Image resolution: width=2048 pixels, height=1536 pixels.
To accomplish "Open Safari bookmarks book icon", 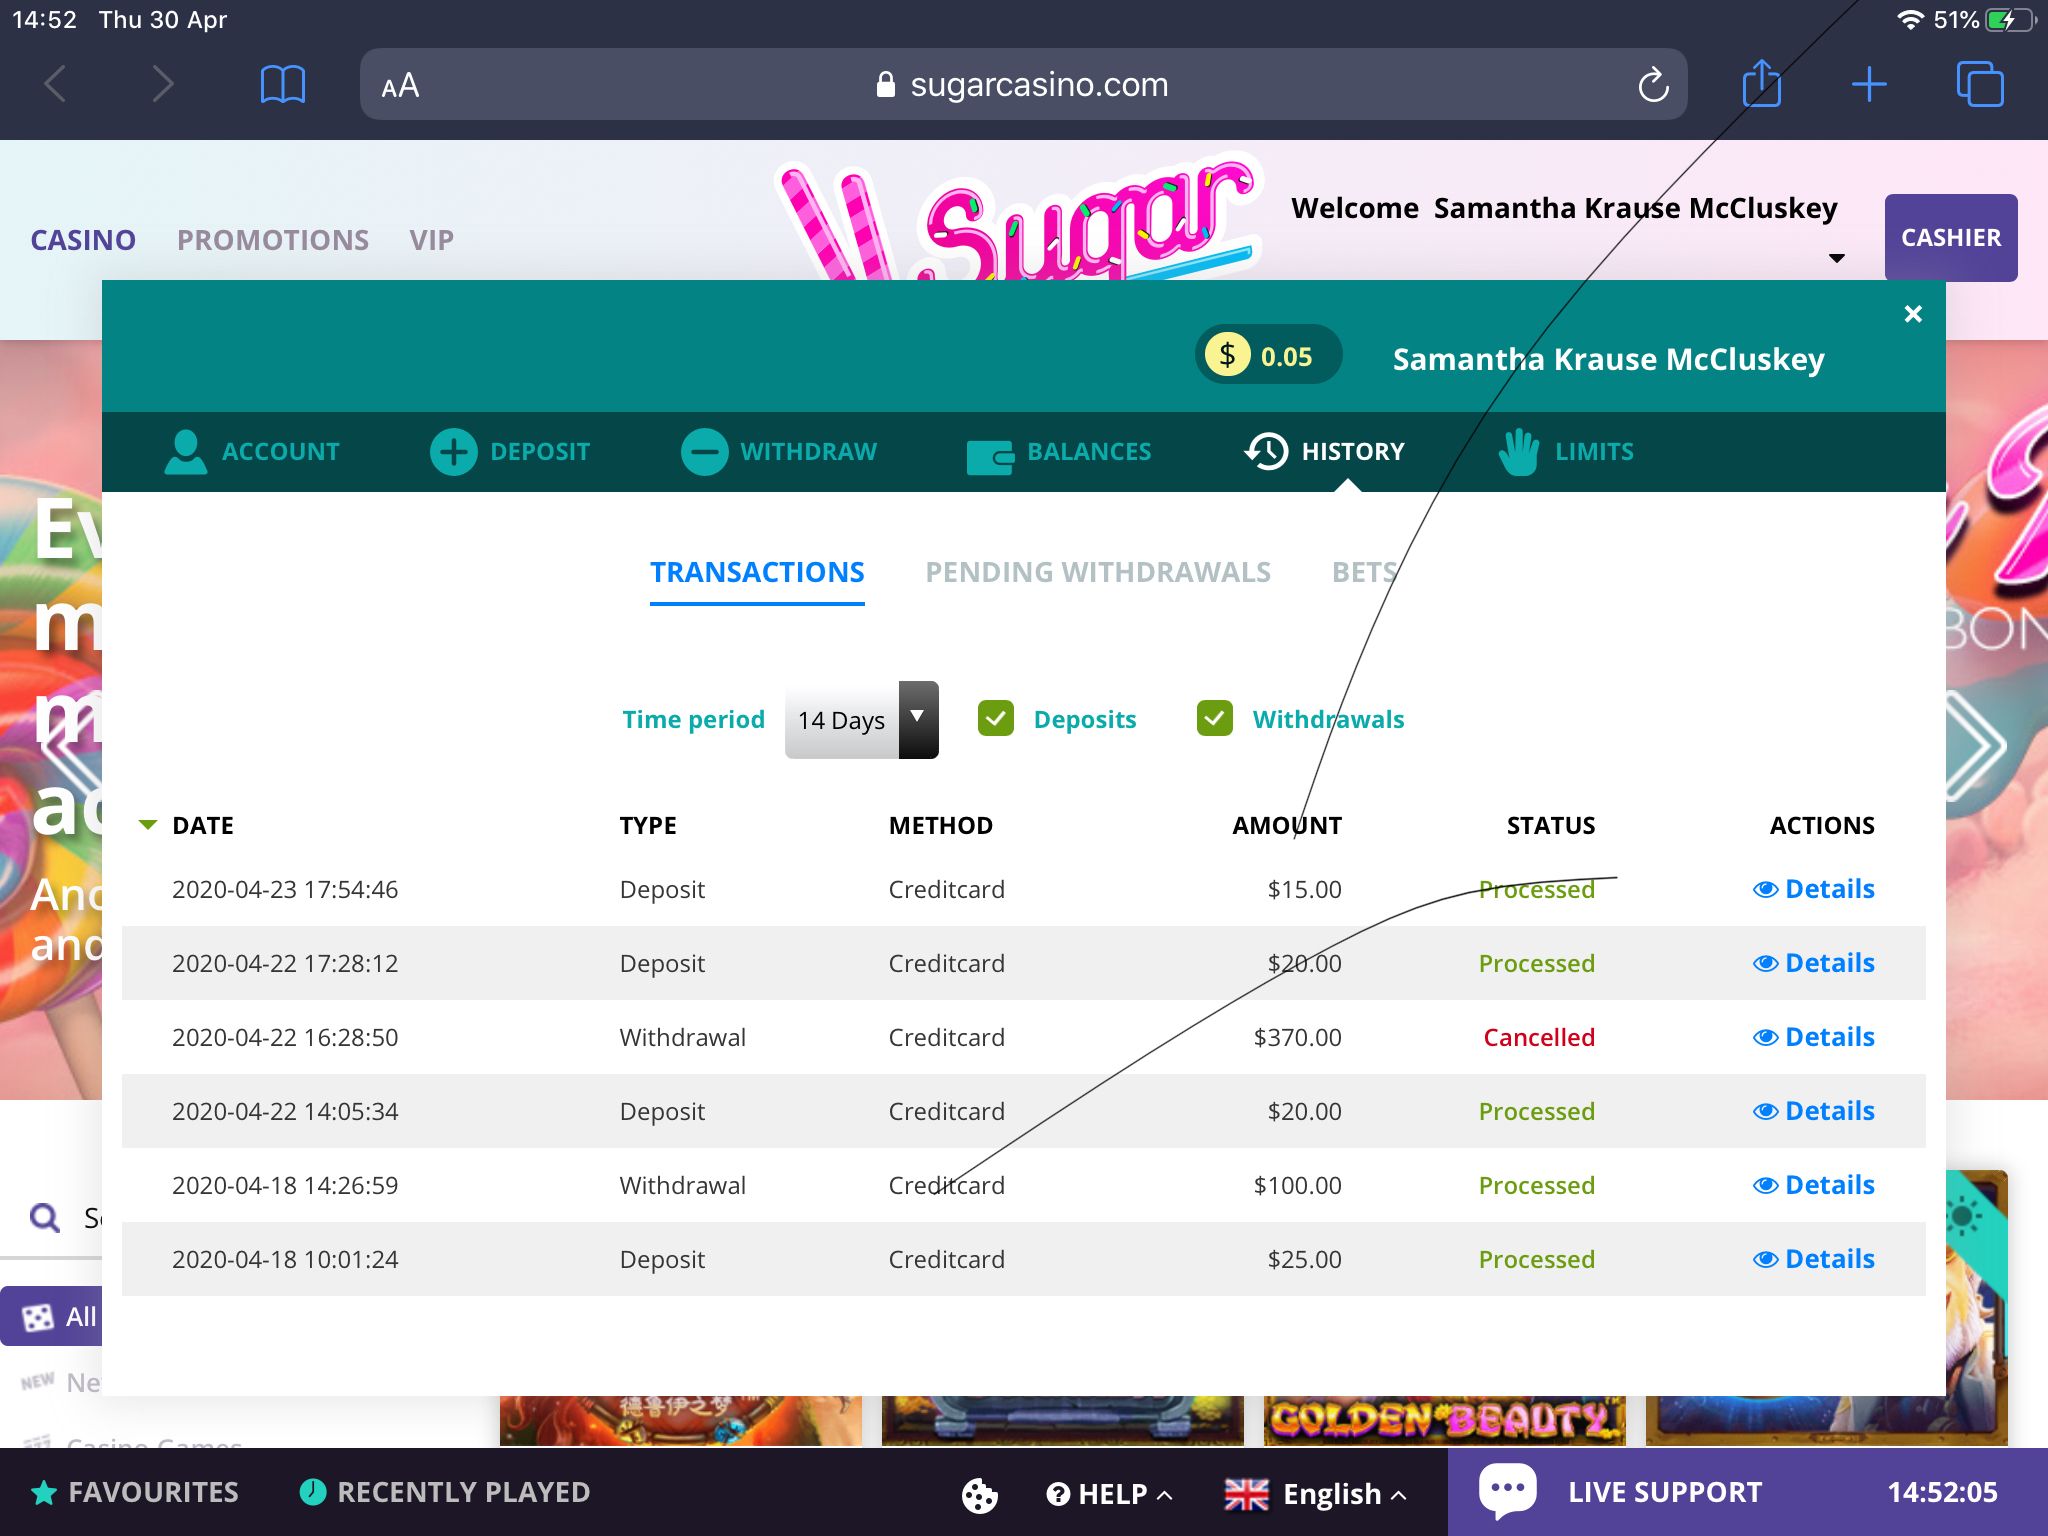I will [x=283, y=84].
